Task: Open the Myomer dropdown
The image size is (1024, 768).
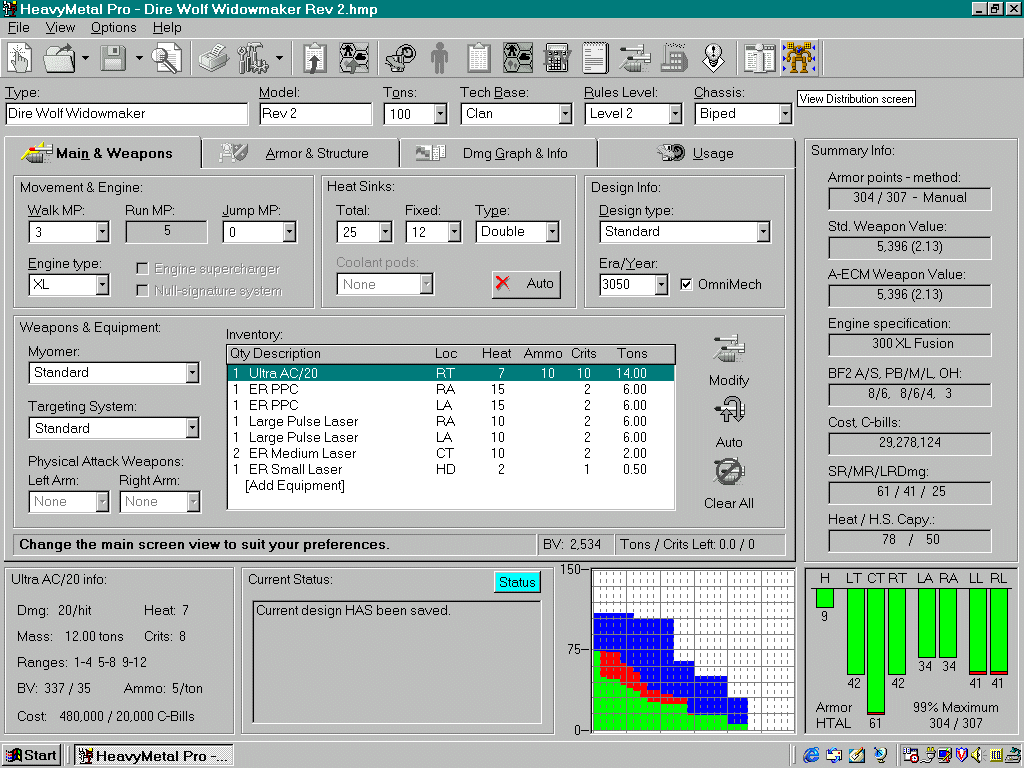Action: coord(192,373)
